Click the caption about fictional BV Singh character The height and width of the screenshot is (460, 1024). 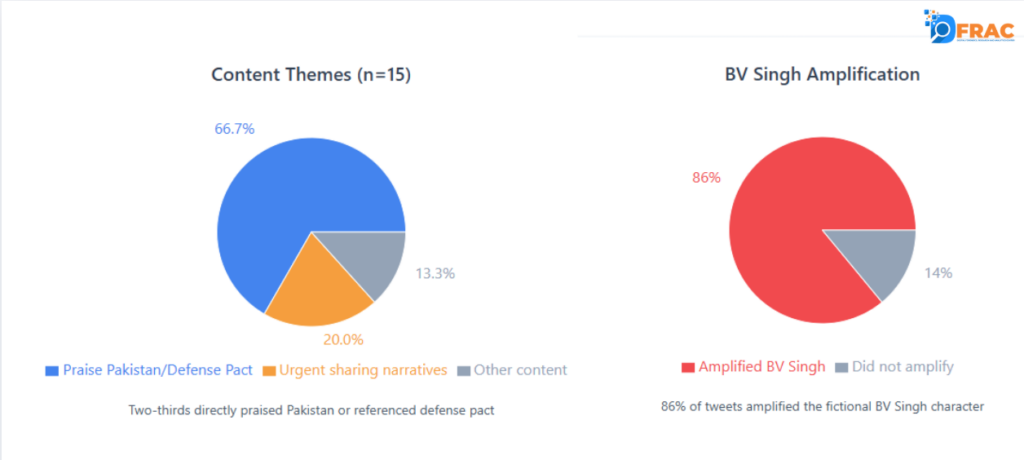click(822, 407)
